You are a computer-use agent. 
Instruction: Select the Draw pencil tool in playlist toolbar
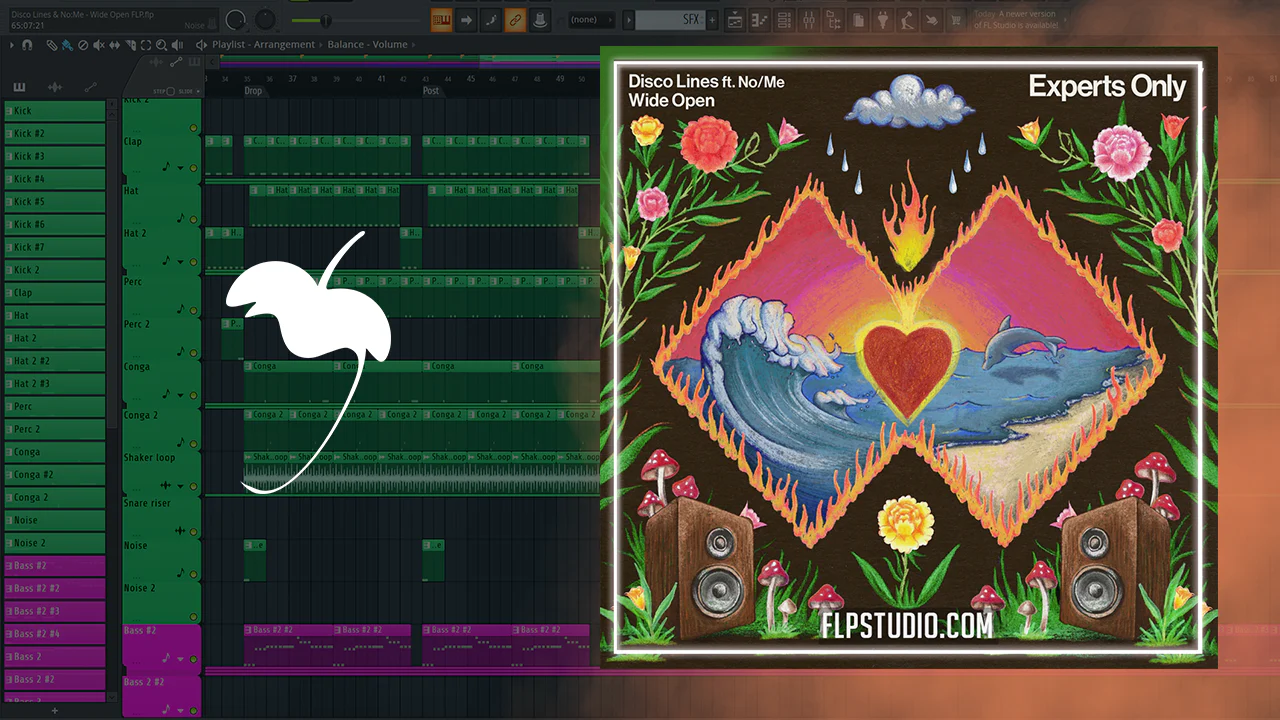click(52, 45)
